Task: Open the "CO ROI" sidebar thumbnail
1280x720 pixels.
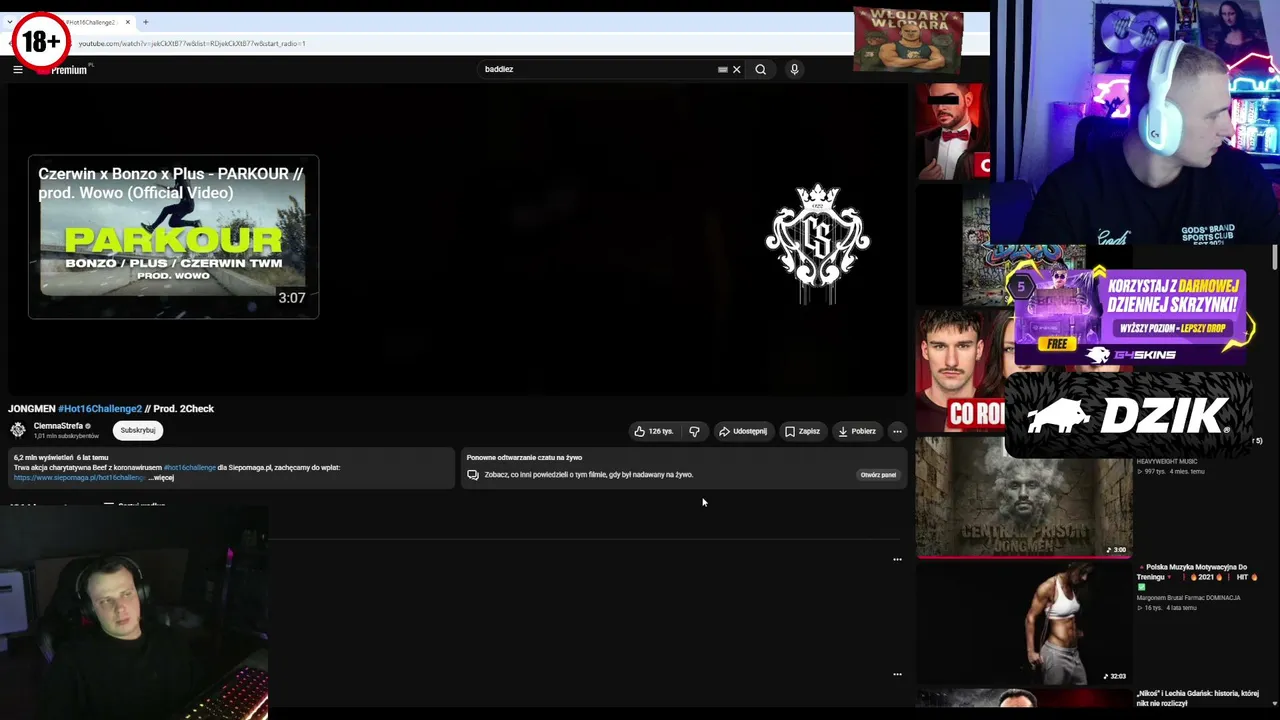Action: coord(961,371)
